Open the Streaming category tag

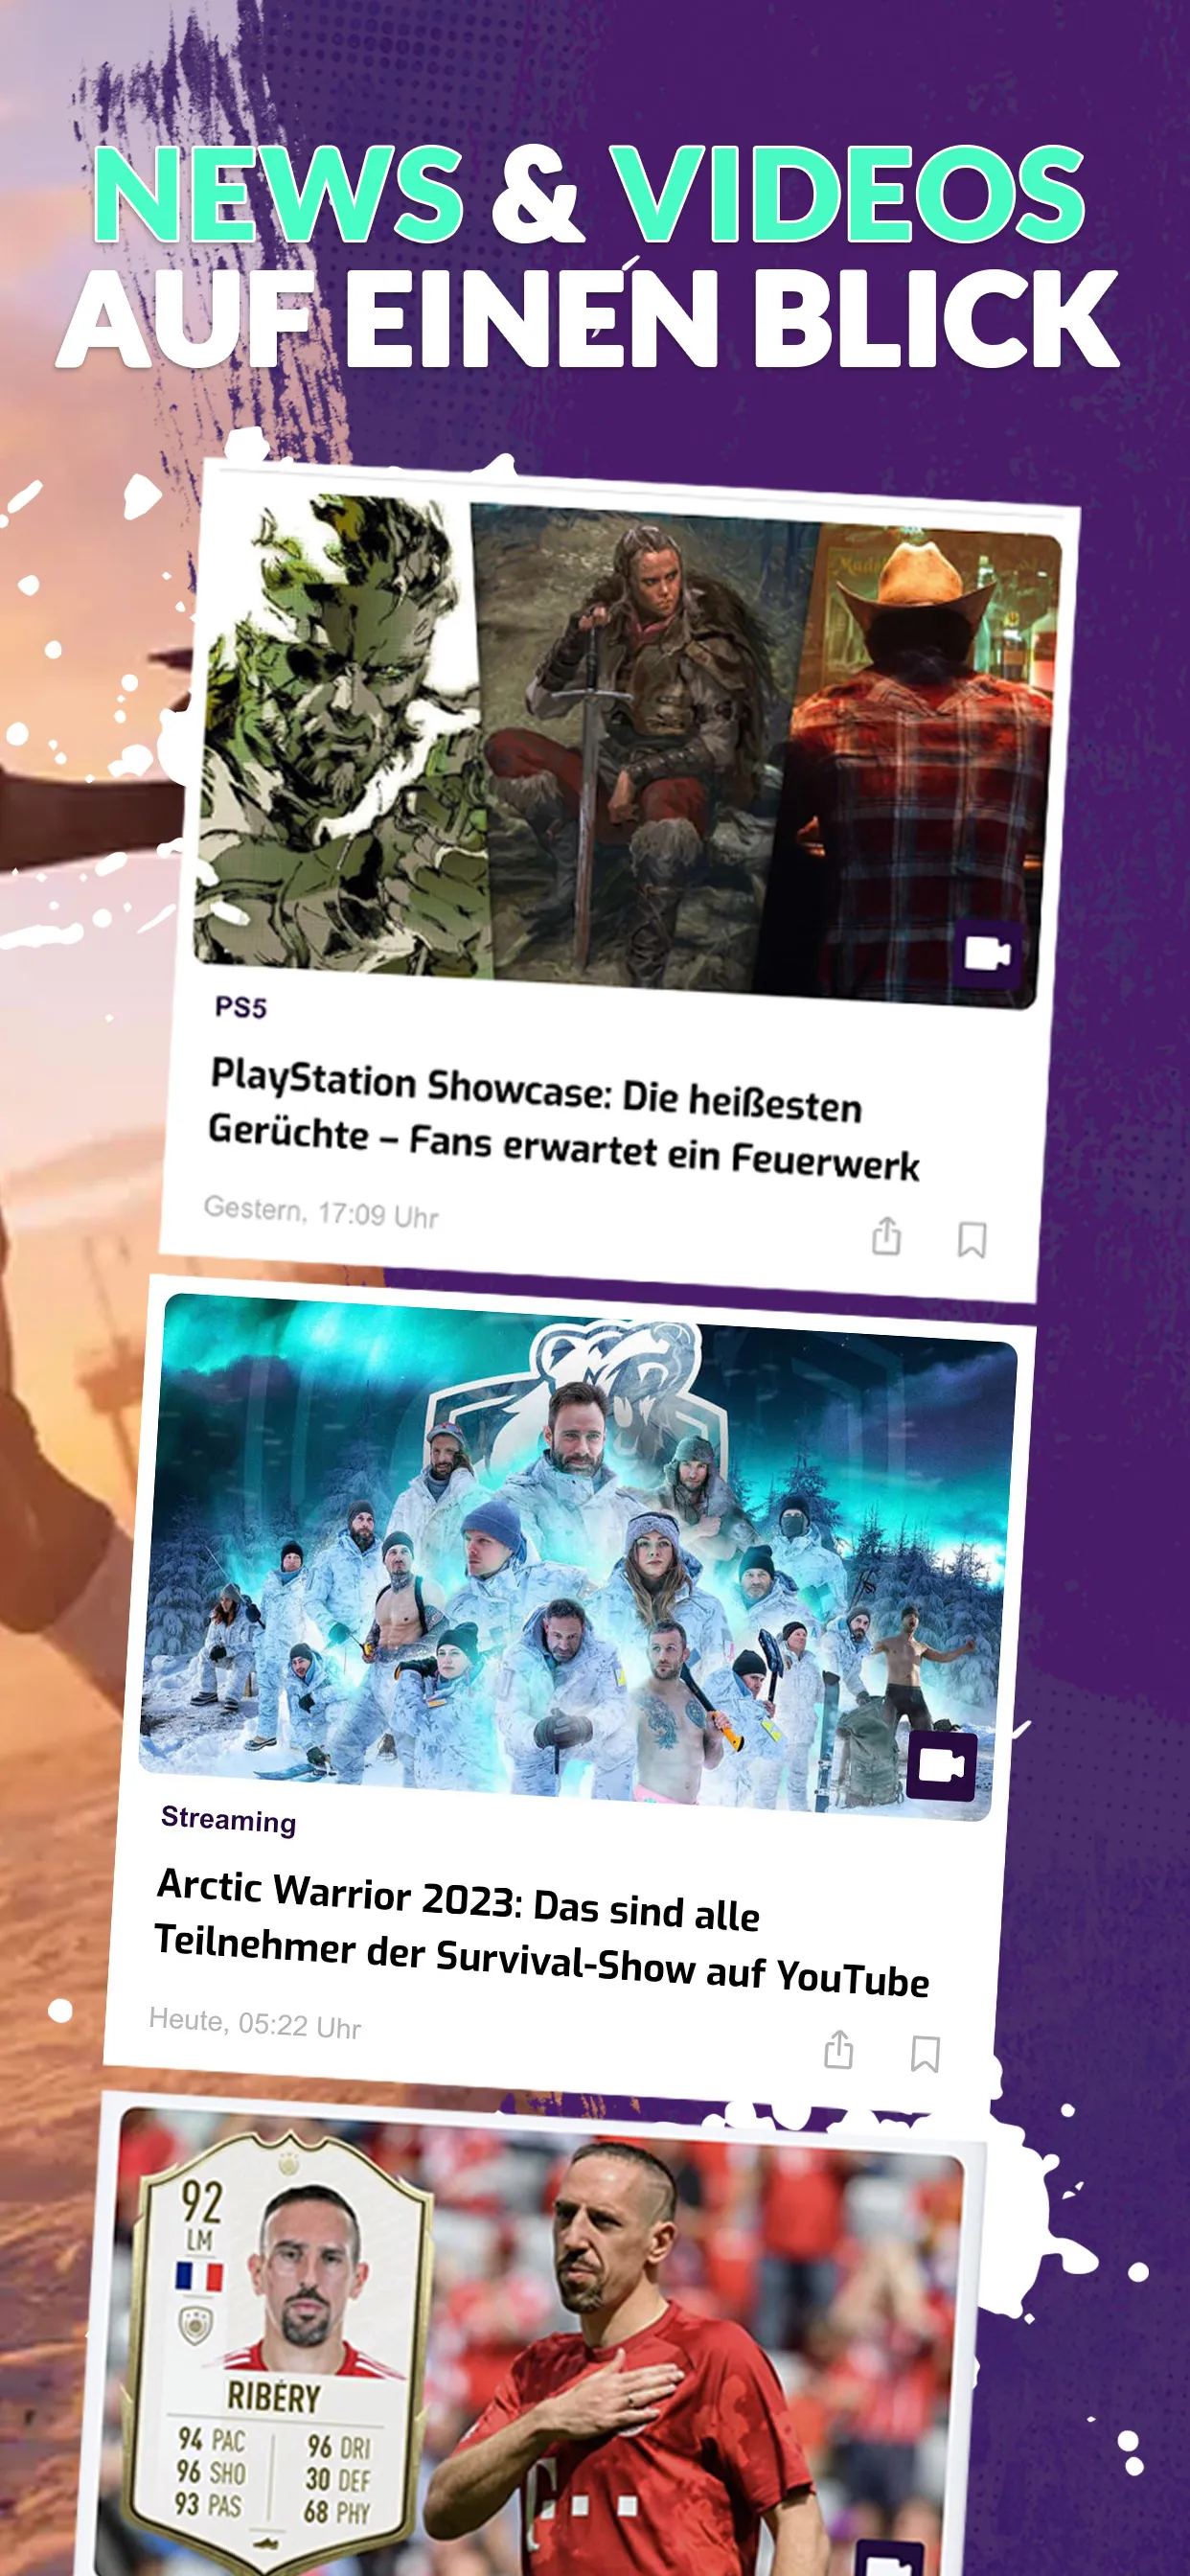(x=229, y=1820)
